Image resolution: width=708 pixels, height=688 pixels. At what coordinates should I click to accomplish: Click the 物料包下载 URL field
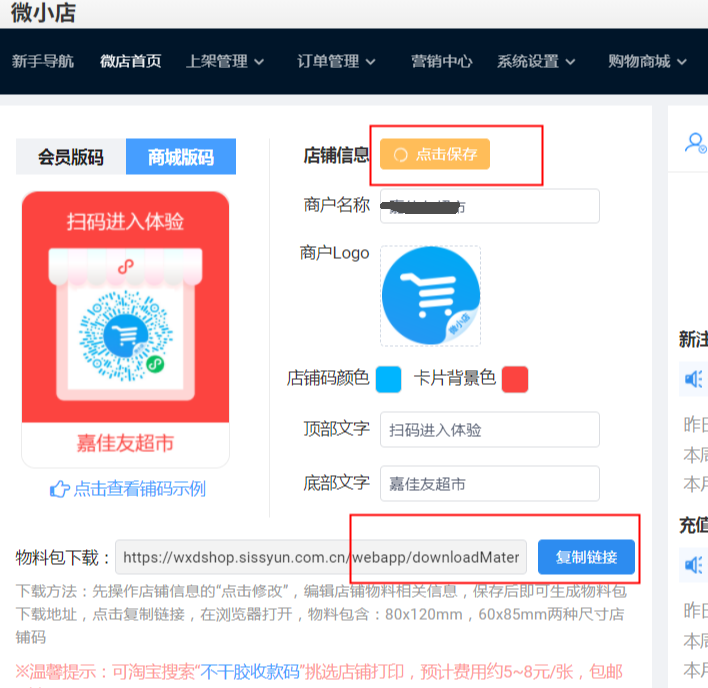point(321,557)
